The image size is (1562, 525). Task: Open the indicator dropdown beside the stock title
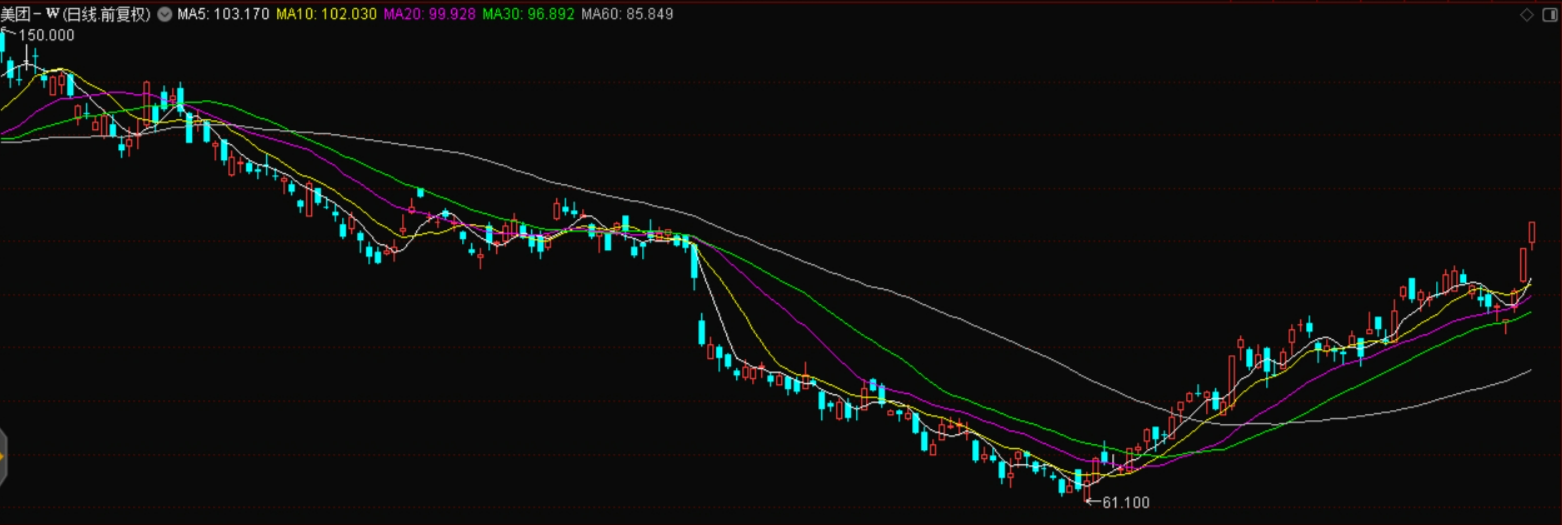(164, 14)
